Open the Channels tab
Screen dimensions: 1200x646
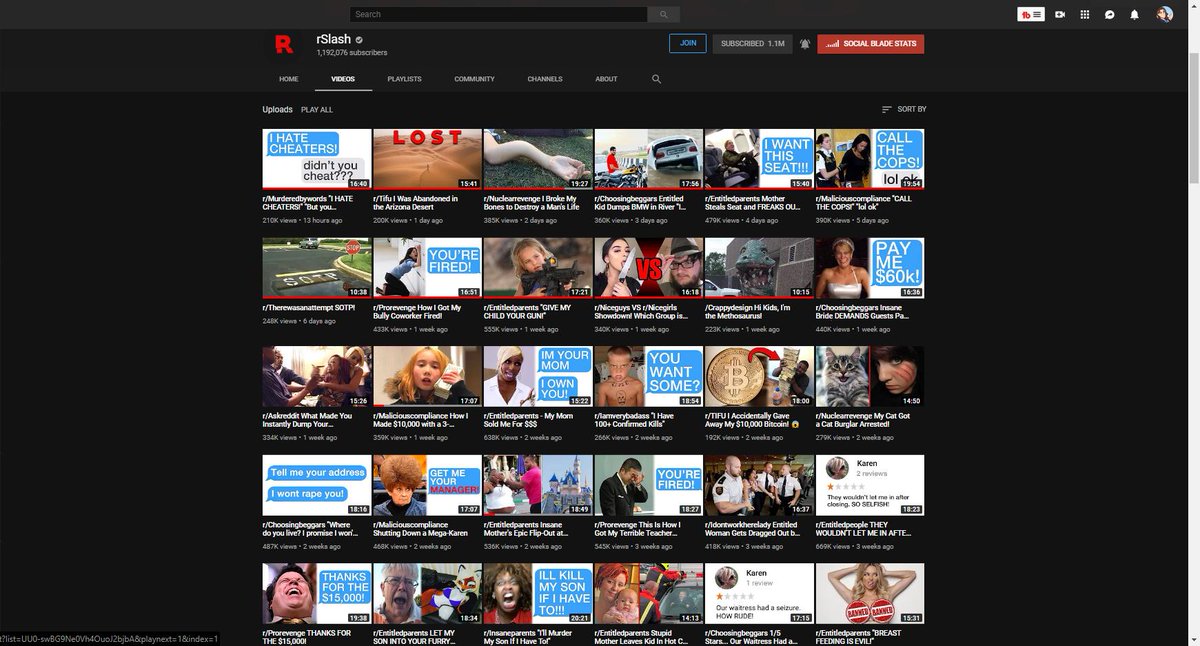click(x=545, y=79)
